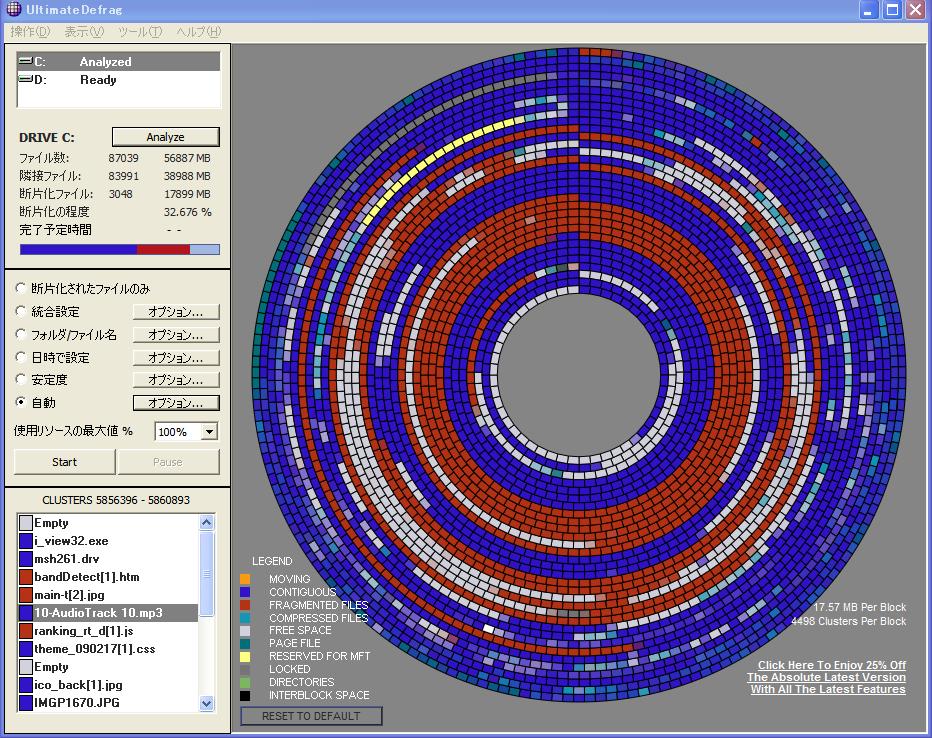
Task: Select the 安定度 radio option
Action: click(x=21, y=379)
